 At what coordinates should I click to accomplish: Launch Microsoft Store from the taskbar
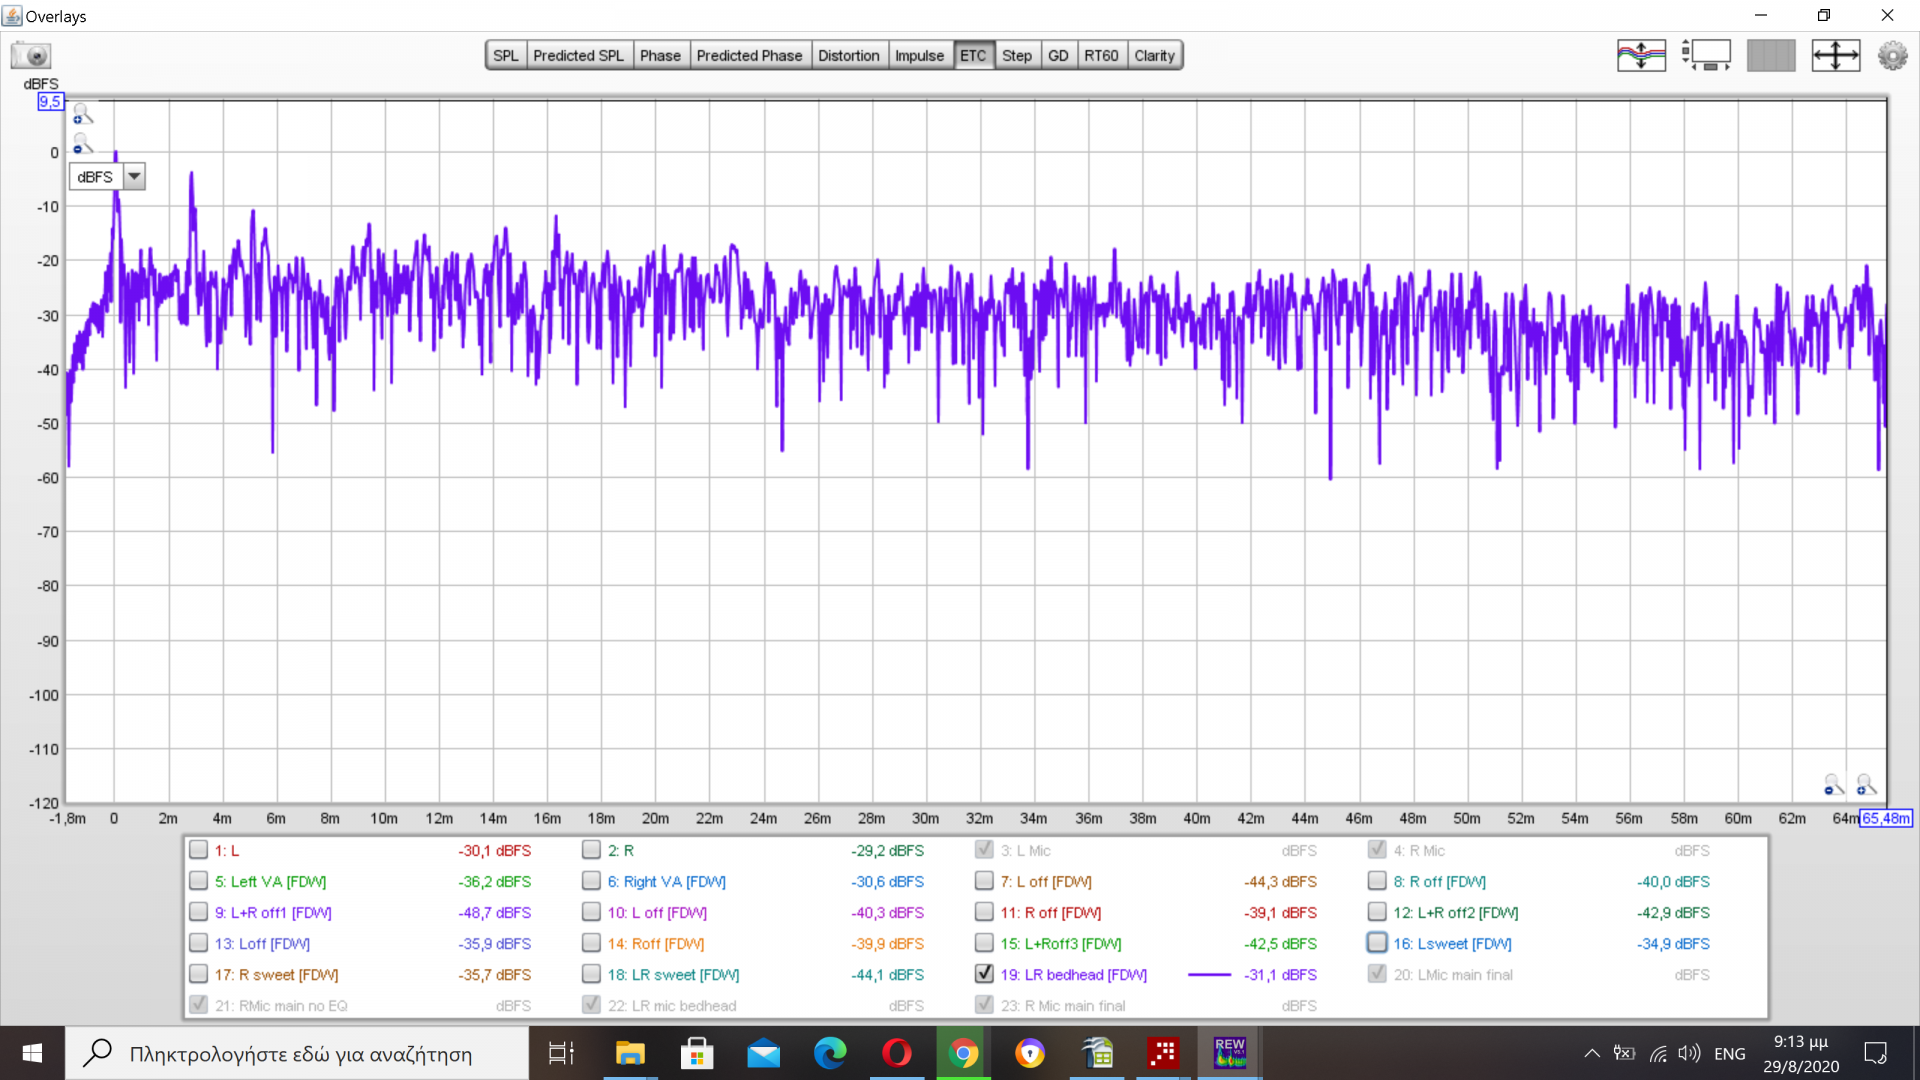point(697,1053)
